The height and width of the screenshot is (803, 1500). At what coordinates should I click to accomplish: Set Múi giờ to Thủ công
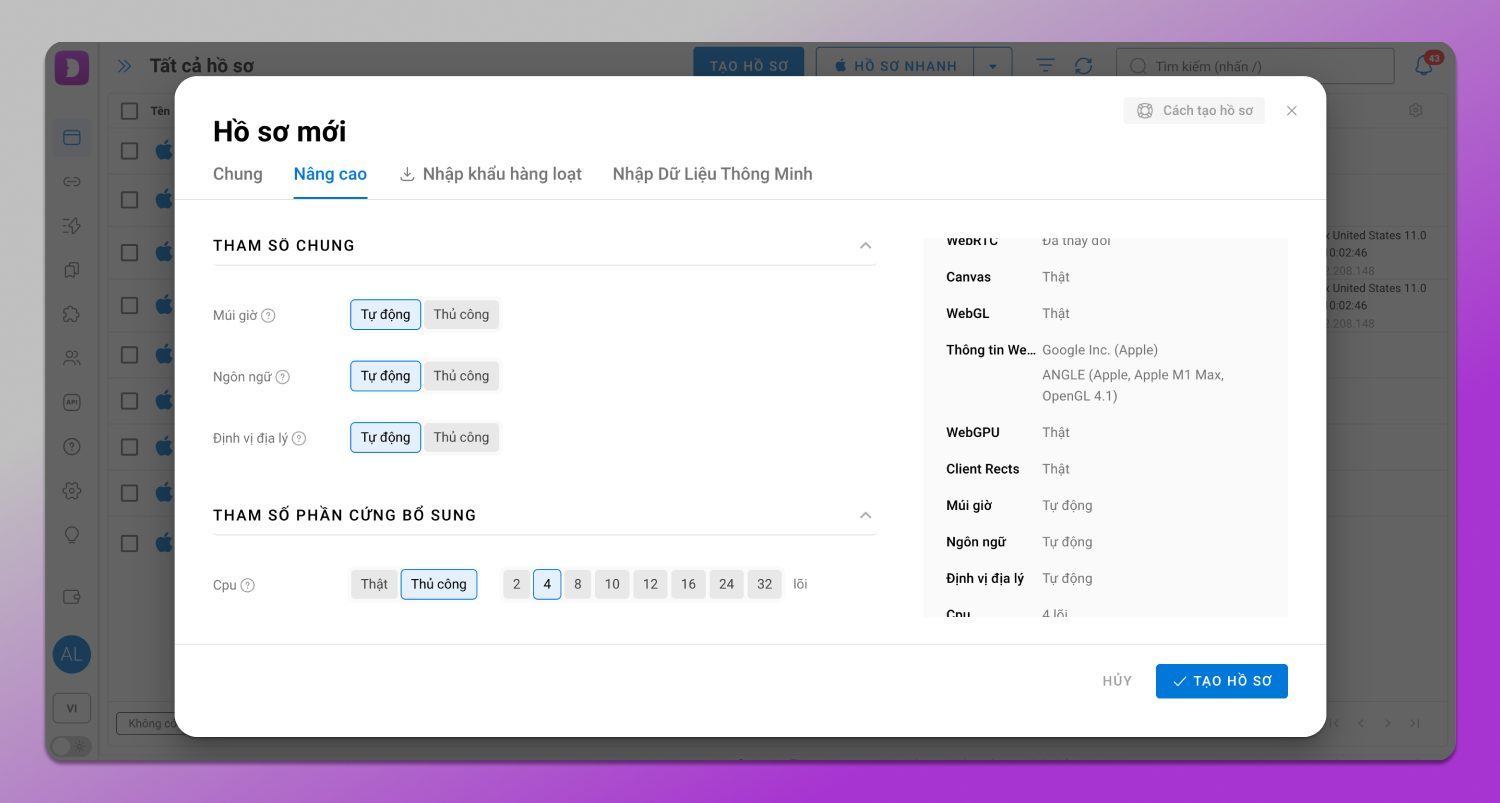461,315
